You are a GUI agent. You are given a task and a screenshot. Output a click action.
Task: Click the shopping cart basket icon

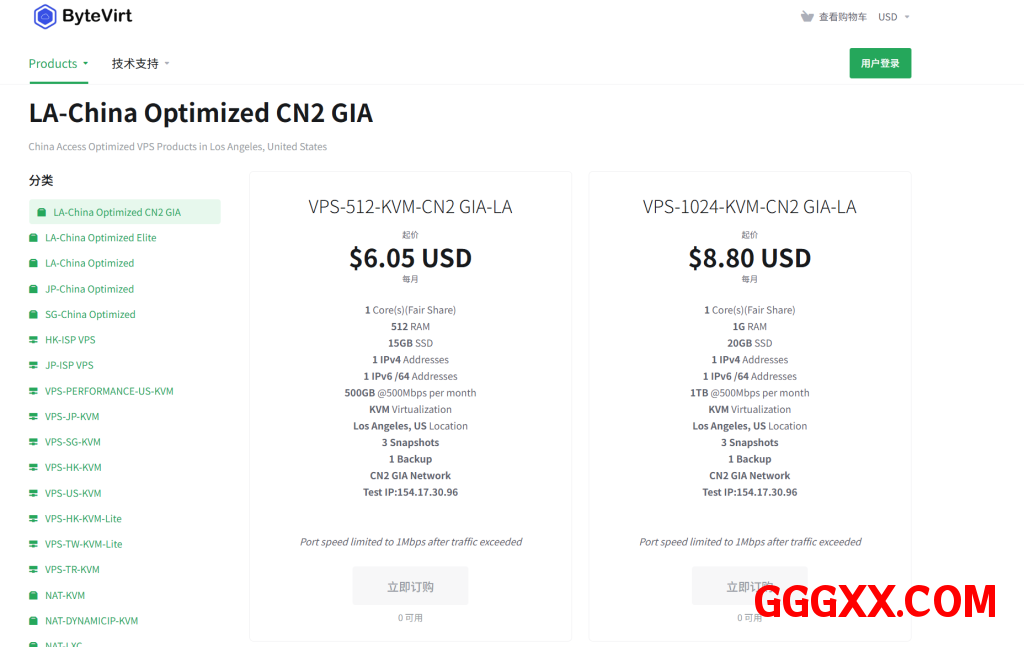tap(807, 17)
